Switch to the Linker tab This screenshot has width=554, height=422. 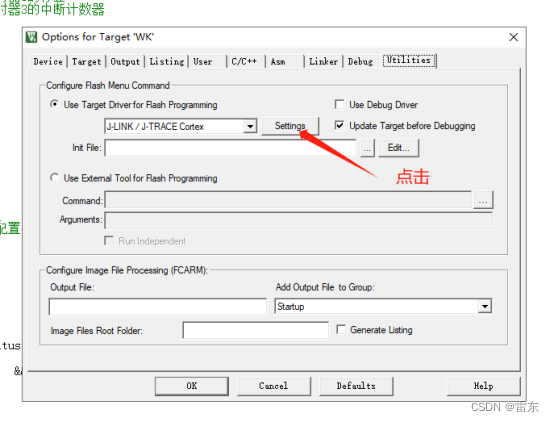coord(323,61)
